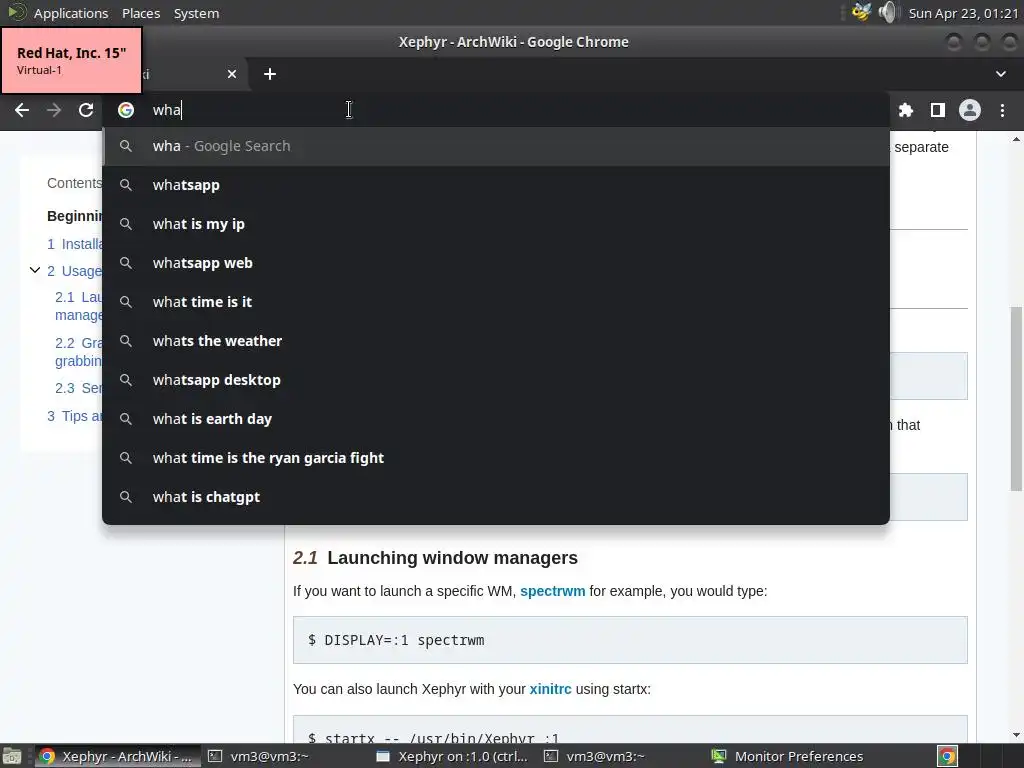1024x768 pixels.
Task: Open the System menu
Action: click(196, 13)
